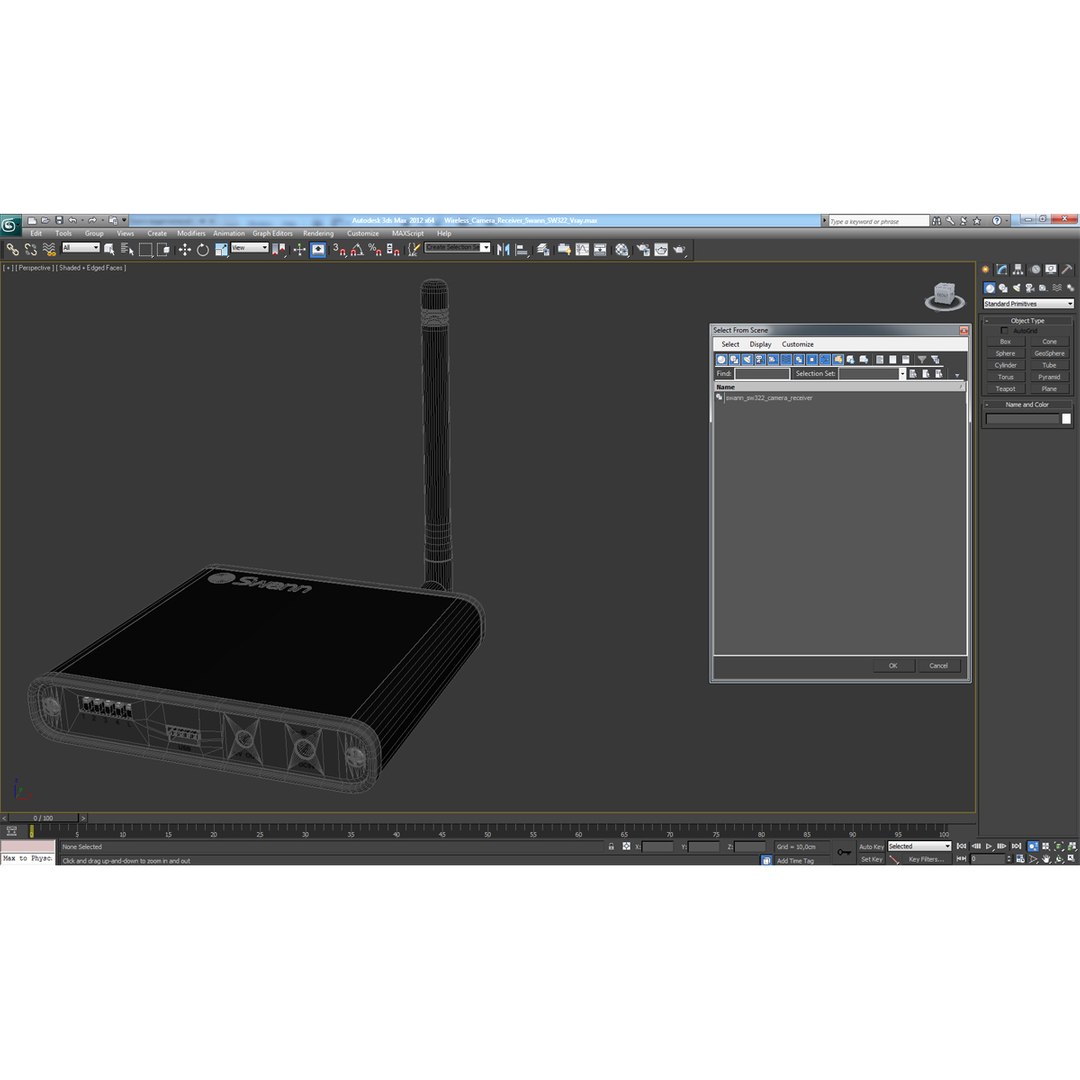Open the Selected key mode dropdown

[920, 847]
